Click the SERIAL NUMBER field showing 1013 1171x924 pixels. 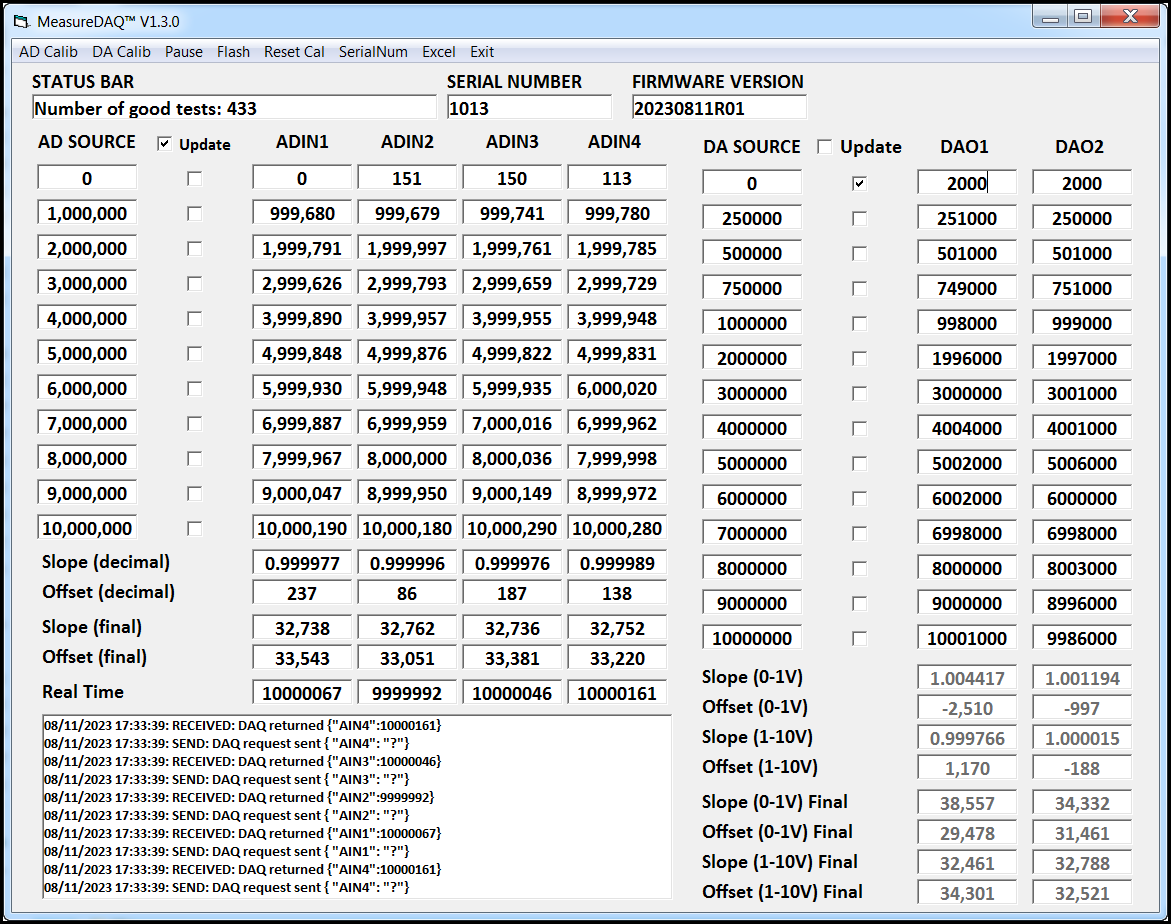click(528, 108)
